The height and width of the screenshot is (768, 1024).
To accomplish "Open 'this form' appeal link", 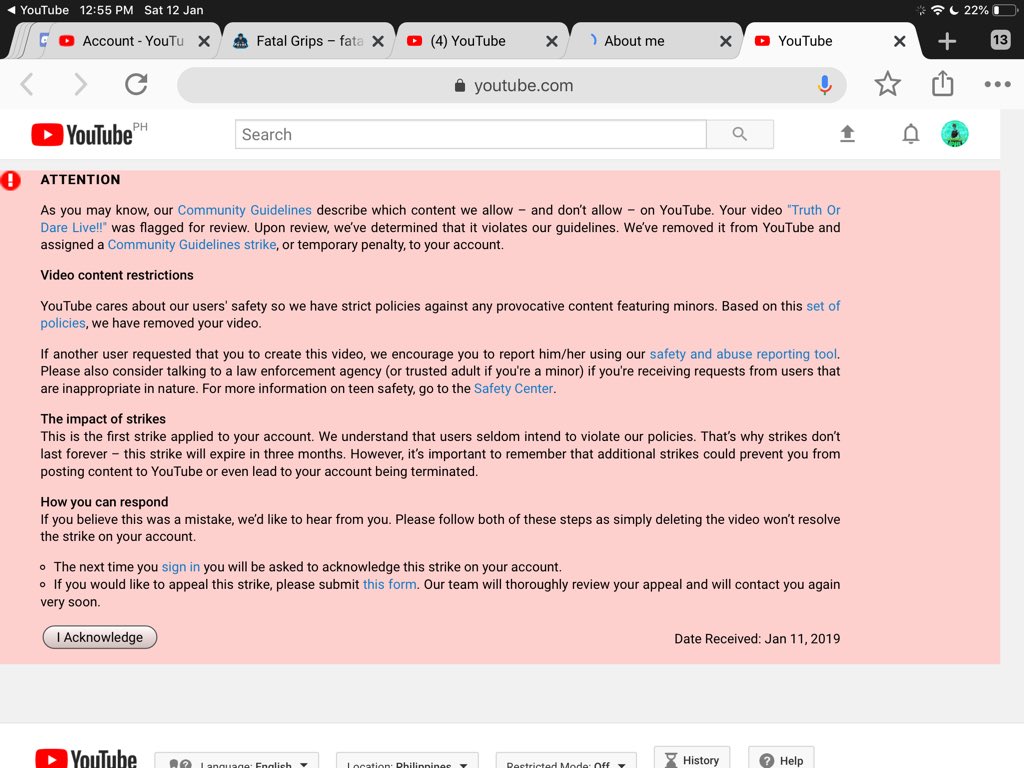I will coord(389,584).
